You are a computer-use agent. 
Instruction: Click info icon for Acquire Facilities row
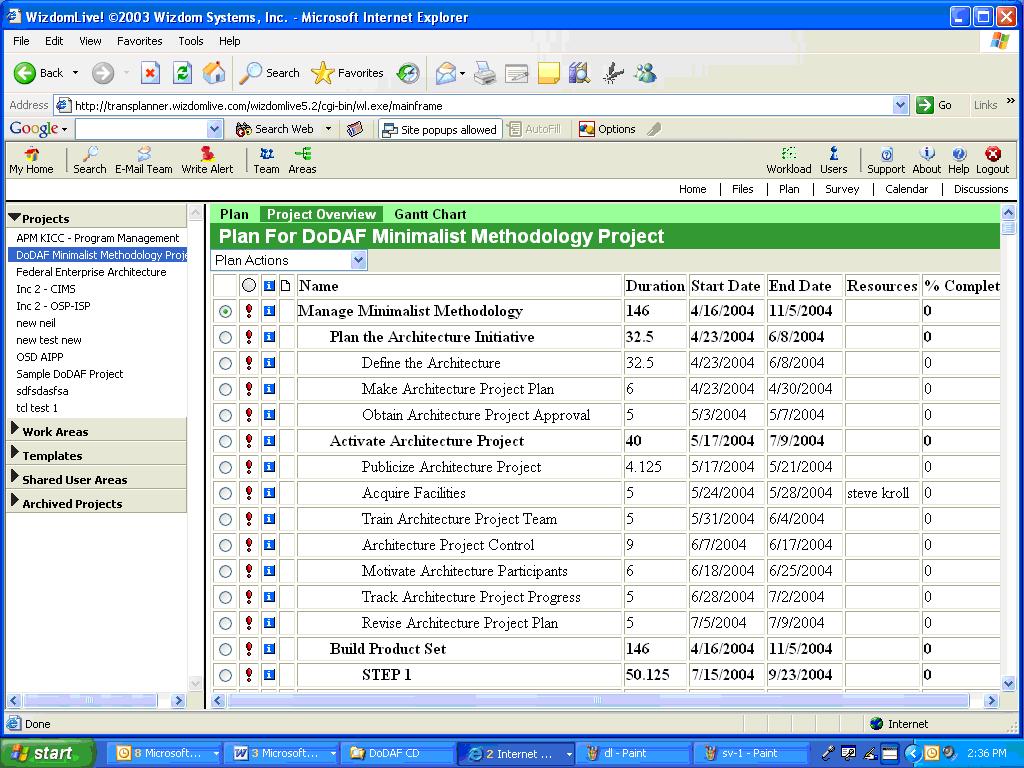coord(269,493)
